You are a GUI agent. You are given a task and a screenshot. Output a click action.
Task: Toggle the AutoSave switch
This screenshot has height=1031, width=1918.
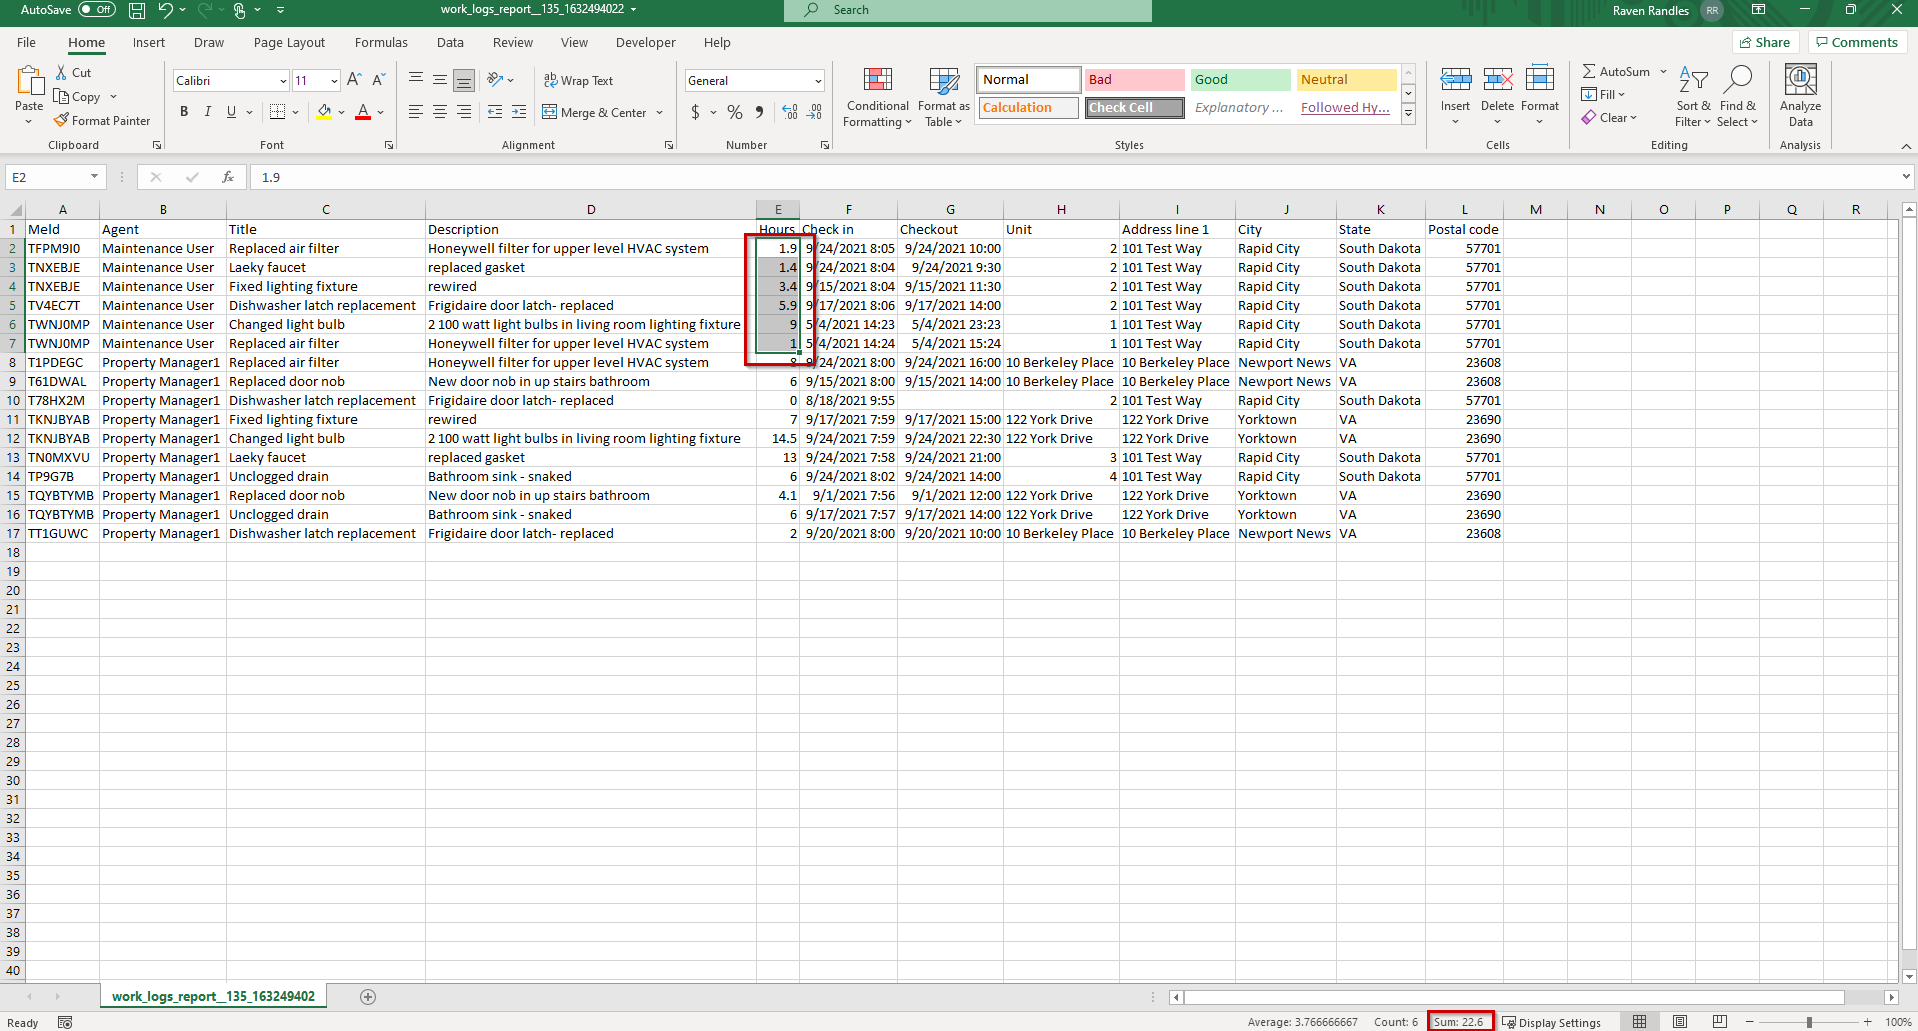(97, 10)
